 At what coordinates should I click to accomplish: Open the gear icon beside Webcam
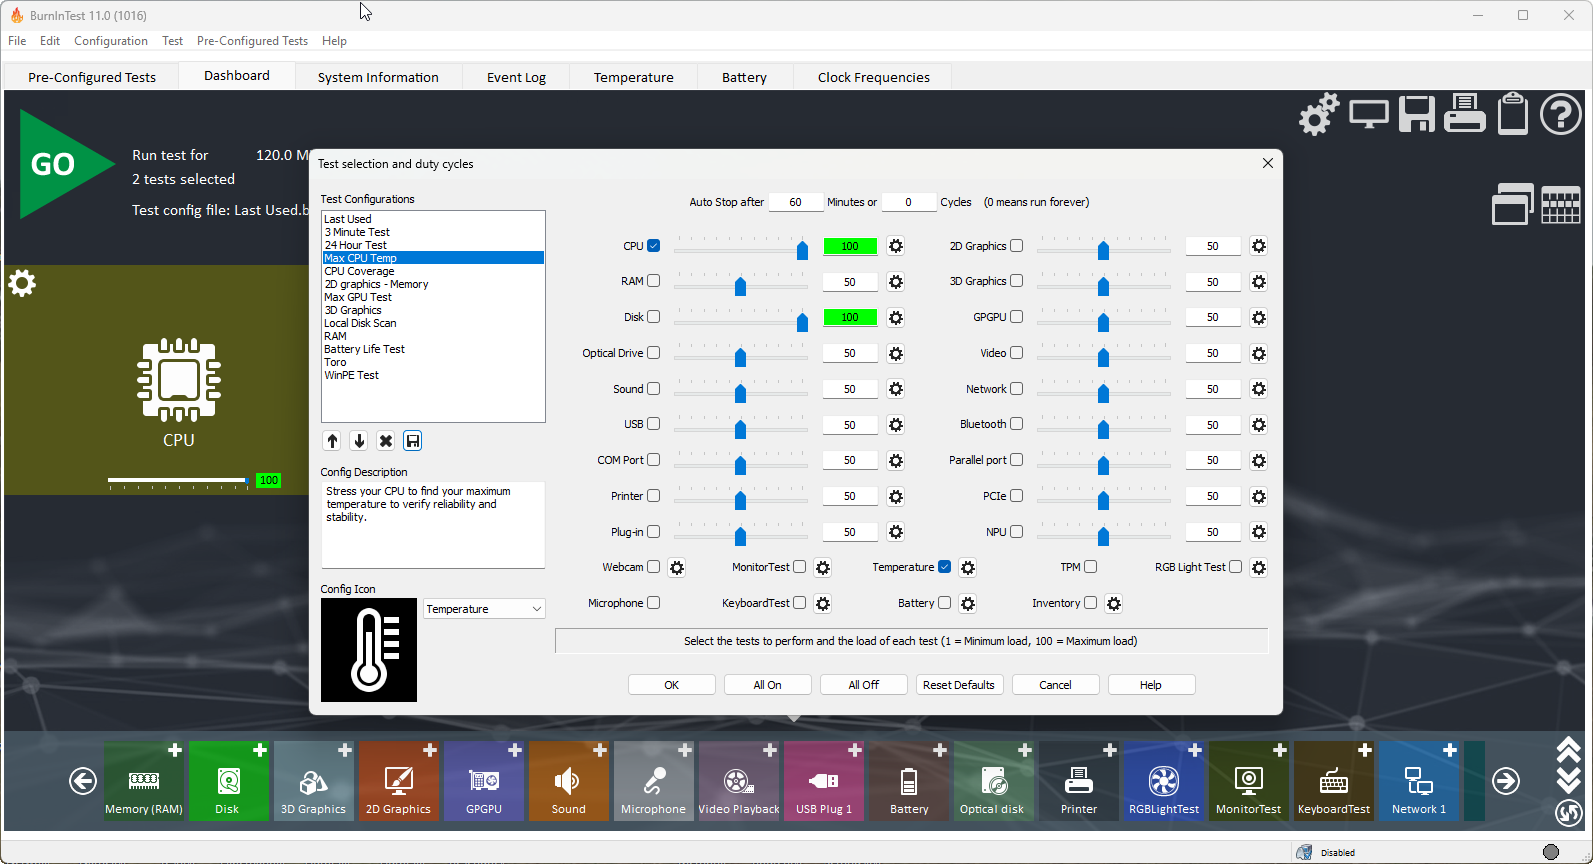click(x=677, y=568)
